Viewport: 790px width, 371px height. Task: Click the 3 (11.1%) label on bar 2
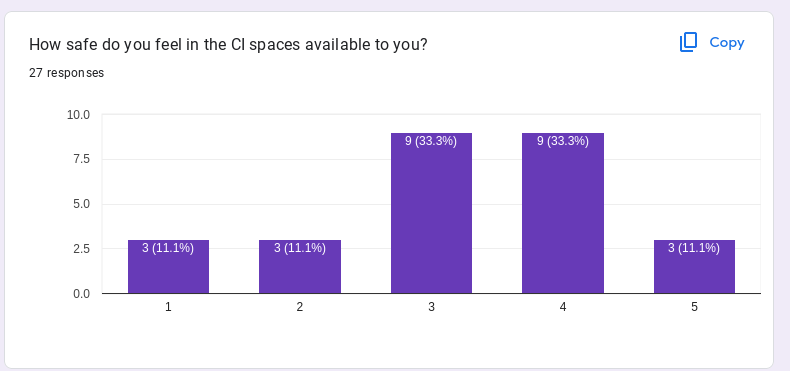pyautogui.click(x=300, y=248)
